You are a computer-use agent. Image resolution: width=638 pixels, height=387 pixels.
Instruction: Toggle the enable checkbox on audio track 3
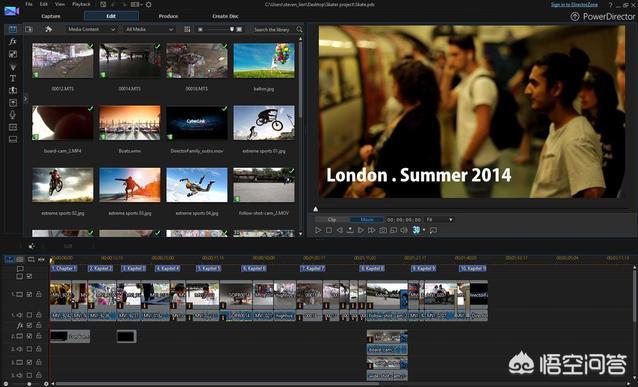click(x=29, y=375)
